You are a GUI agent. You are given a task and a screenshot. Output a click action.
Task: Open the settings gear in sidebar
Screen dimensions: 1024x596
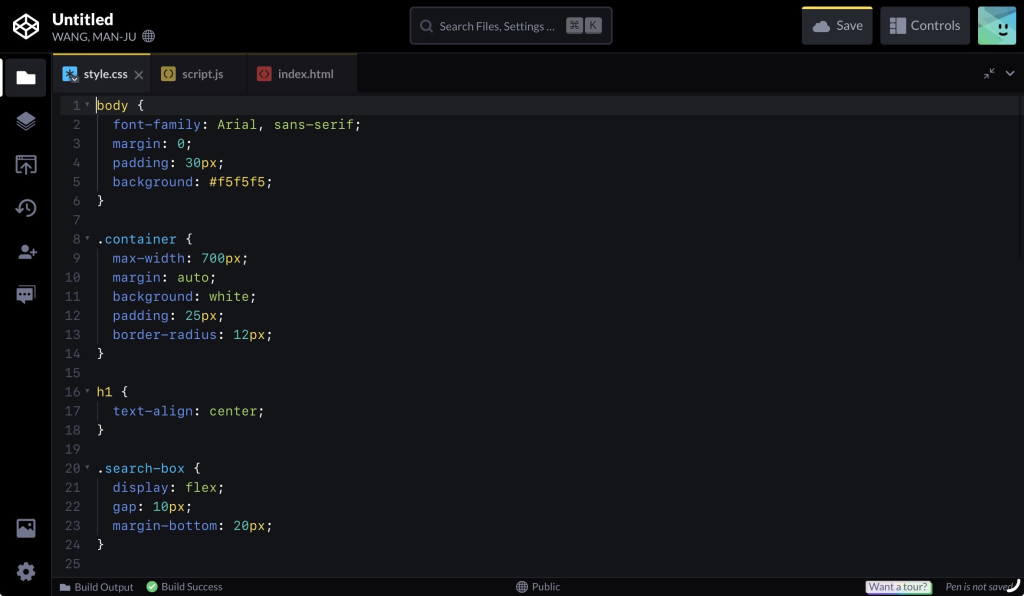26,572
